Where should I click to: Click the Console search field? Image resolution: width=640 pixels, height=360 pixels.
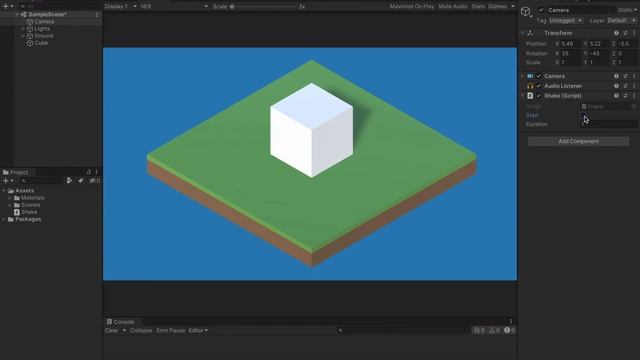tap(403, 331)
